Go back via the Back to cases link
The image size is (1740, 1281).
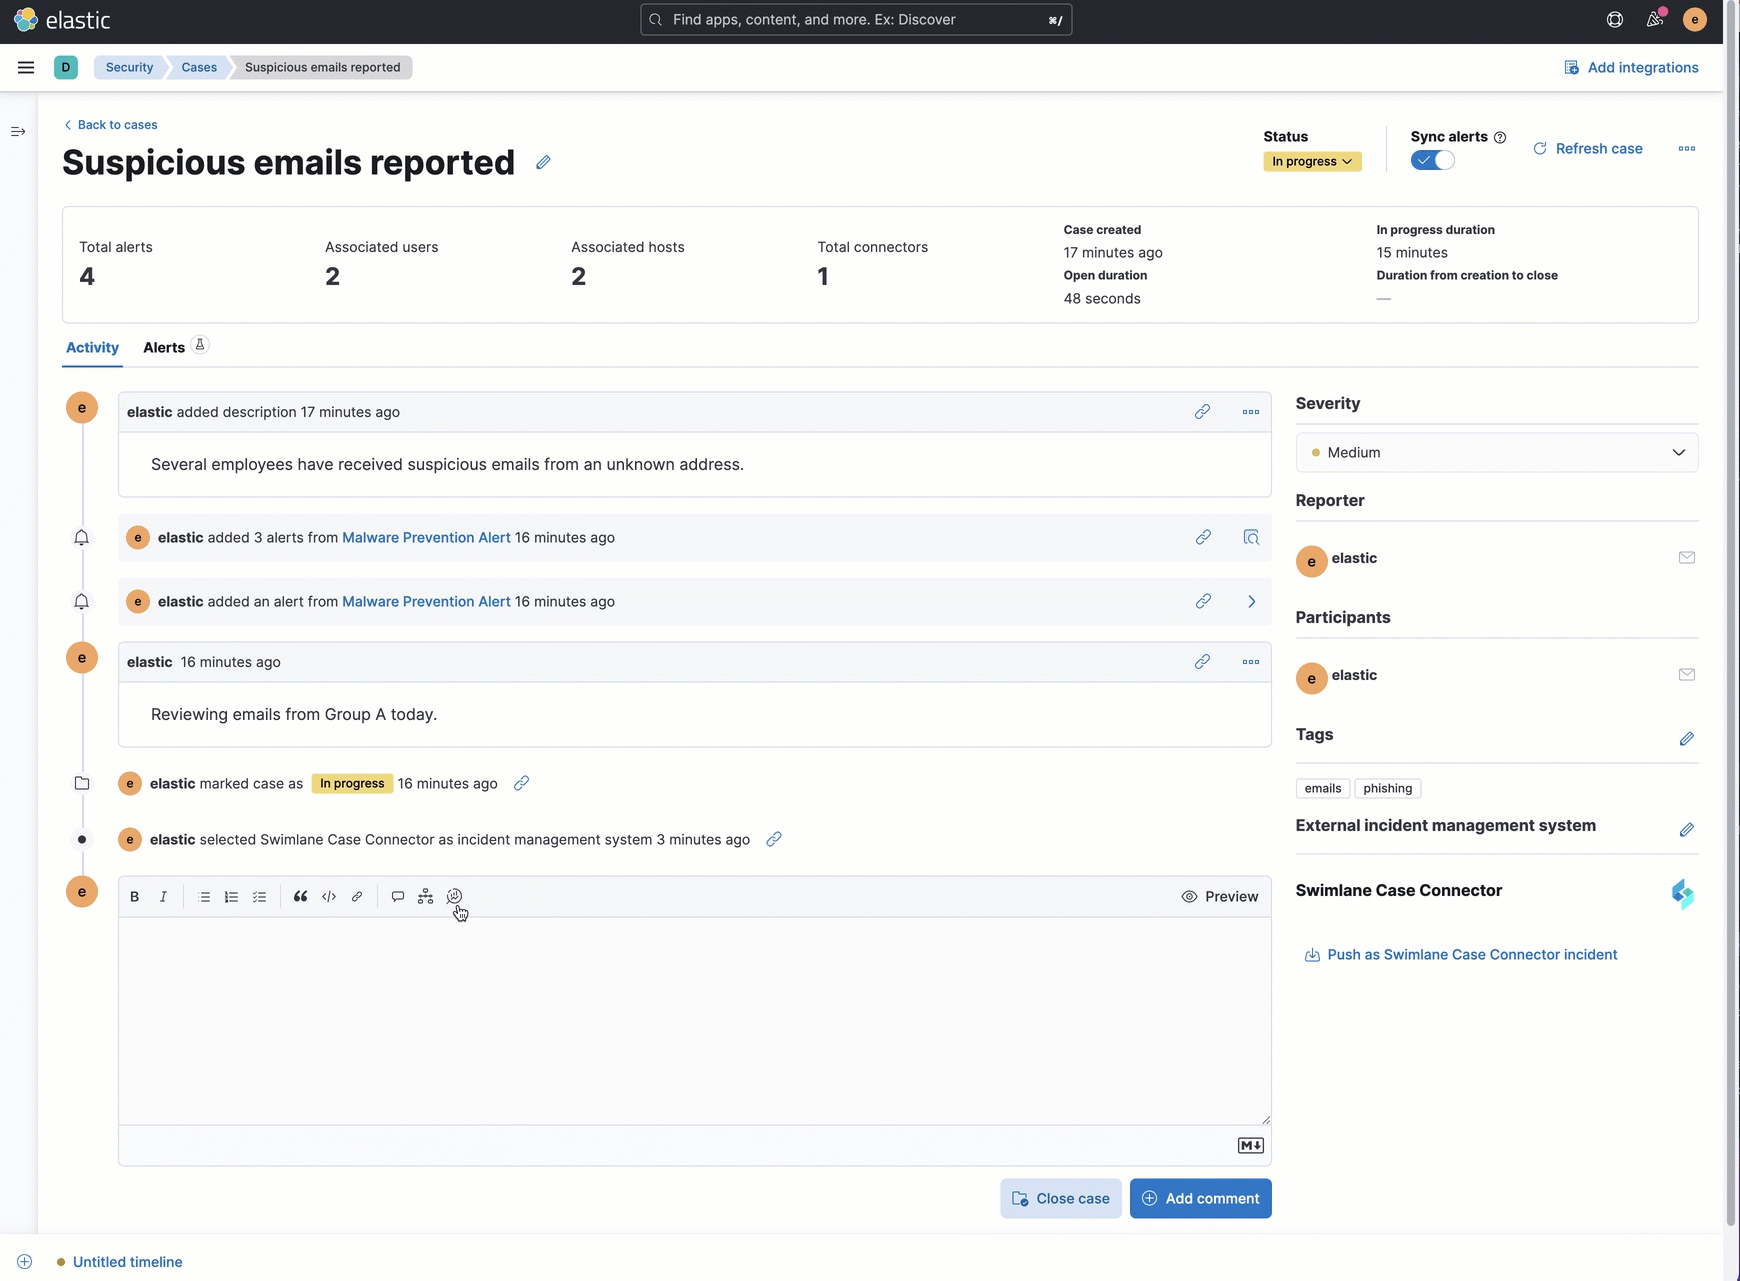pyautogui.click(x=110, y=124)
